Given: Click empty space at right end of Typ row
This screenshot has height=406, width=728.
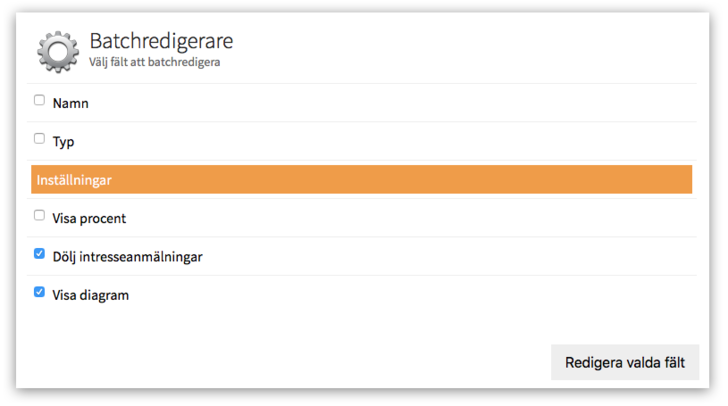Looking at the screenshot, I should [600, 142].
